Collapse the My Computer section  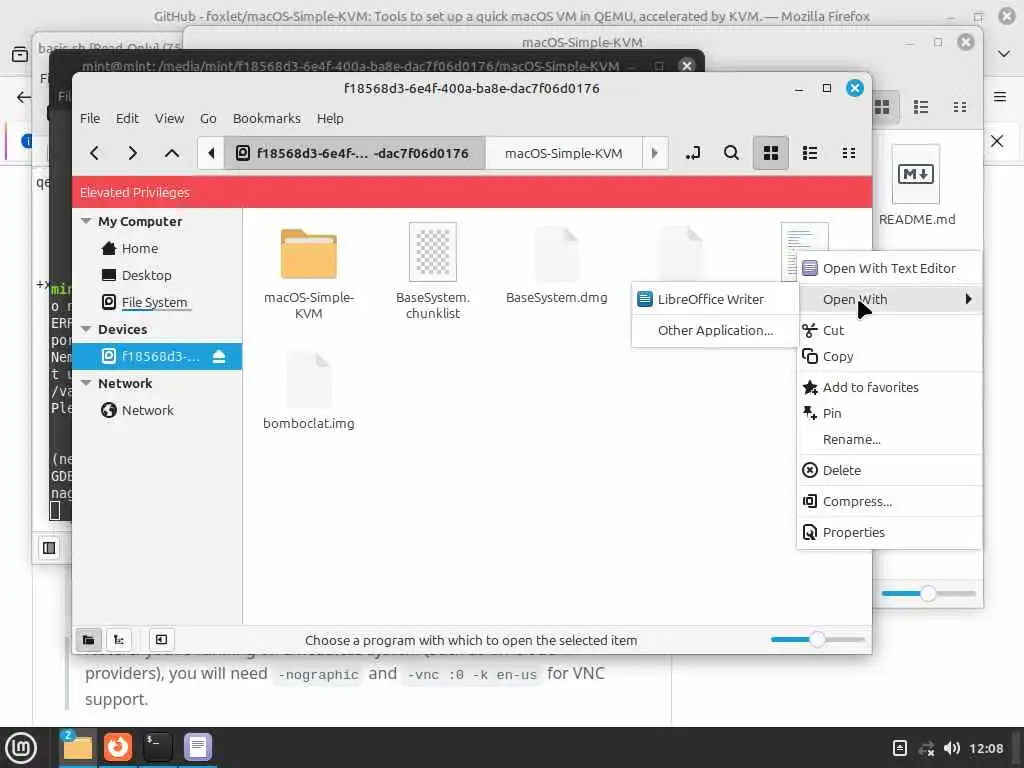[x=86, y=221]
